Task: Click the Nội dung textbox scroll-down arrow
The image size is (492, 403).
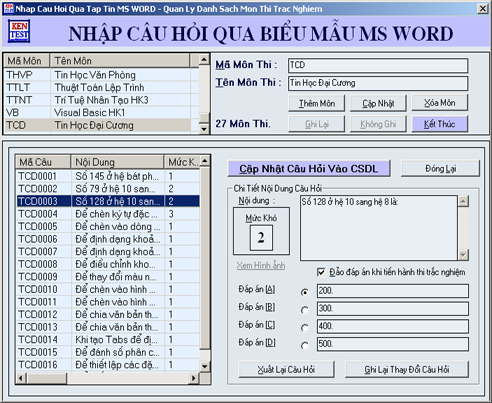Action: (x=463, y=255)
